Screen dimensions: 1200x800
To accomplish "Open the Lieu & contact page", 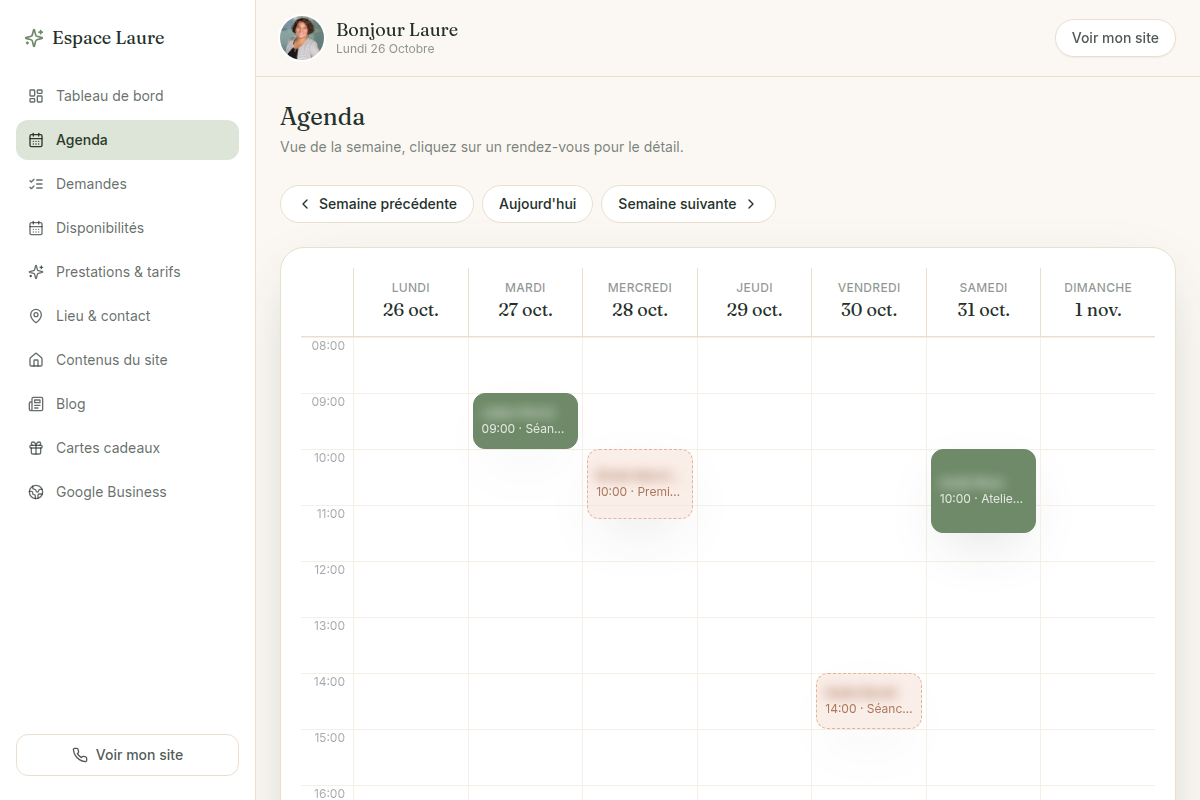I will tap(127, 316).
